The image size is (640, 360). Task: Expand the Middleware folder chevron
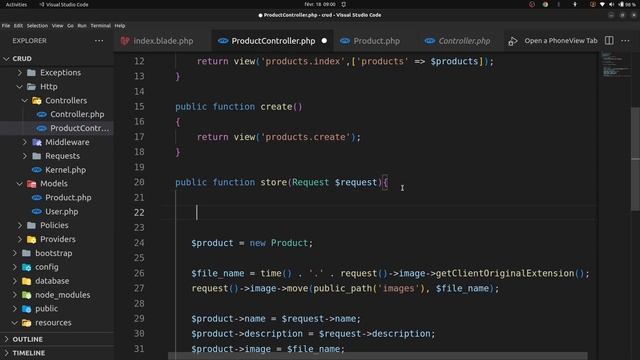pos(24,142)
